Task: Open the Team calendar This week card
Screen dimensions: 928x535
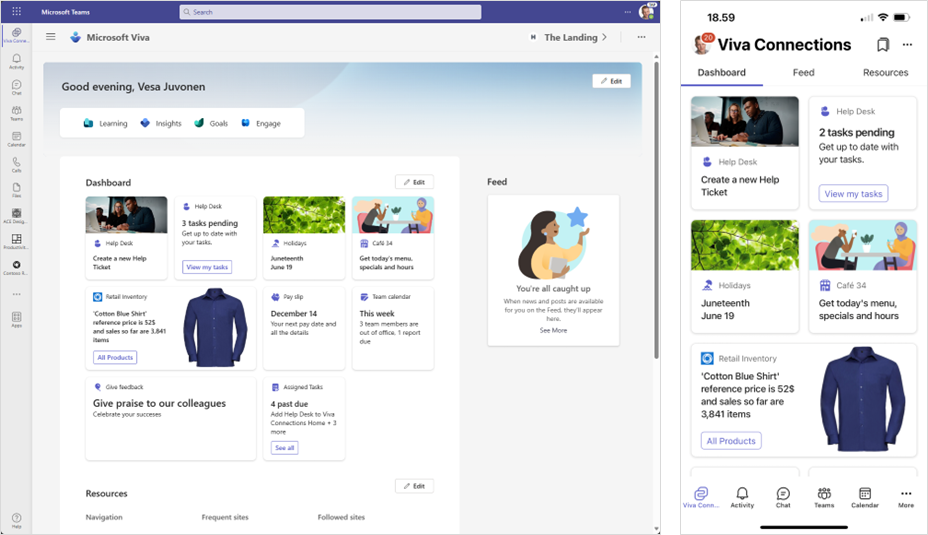Action: [393, 328]
